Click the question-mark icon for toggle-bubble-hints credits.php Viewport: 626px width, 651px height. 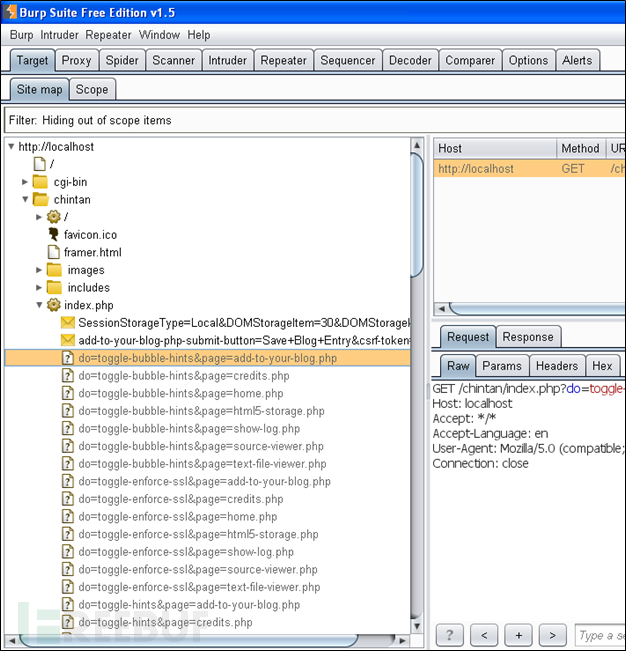pyautogui.click(x=68, y=376)
